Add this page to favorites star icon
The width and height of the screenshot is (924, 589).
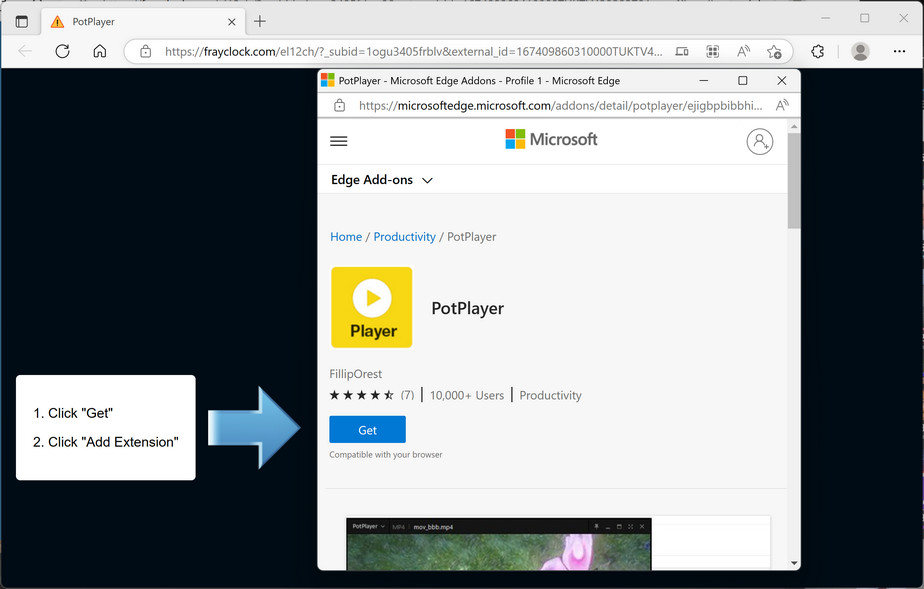coord(774,52)
